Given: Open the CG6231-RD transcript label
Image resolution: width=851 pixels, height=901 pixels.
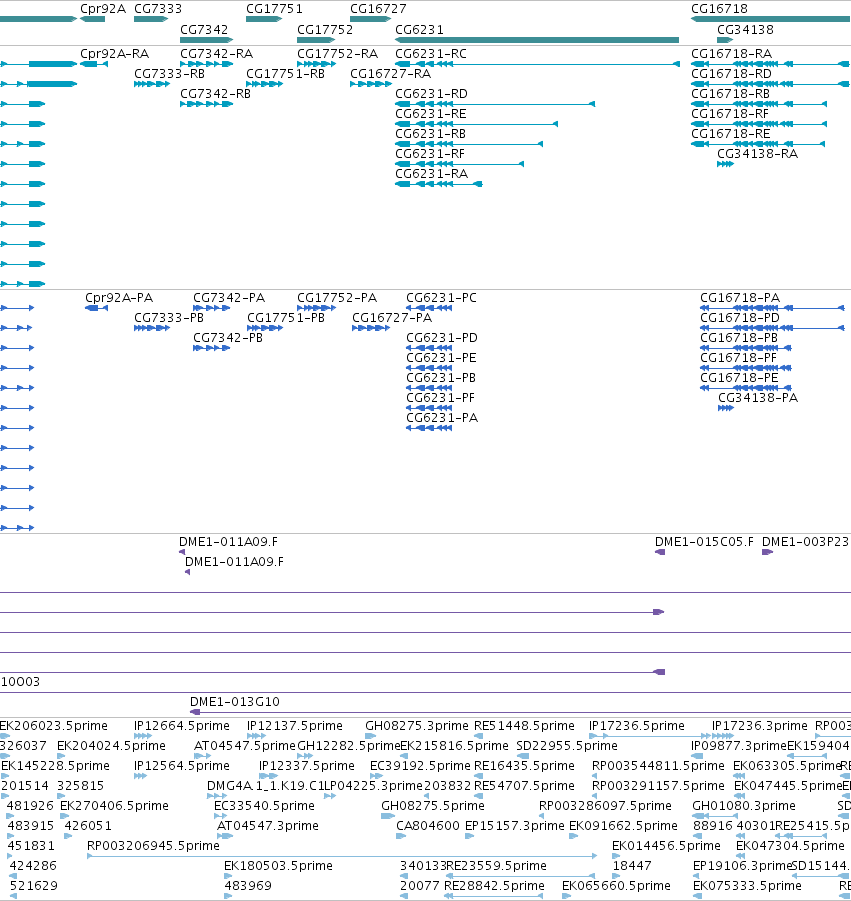Looking at the screenshot, I should tap(431, 94).
